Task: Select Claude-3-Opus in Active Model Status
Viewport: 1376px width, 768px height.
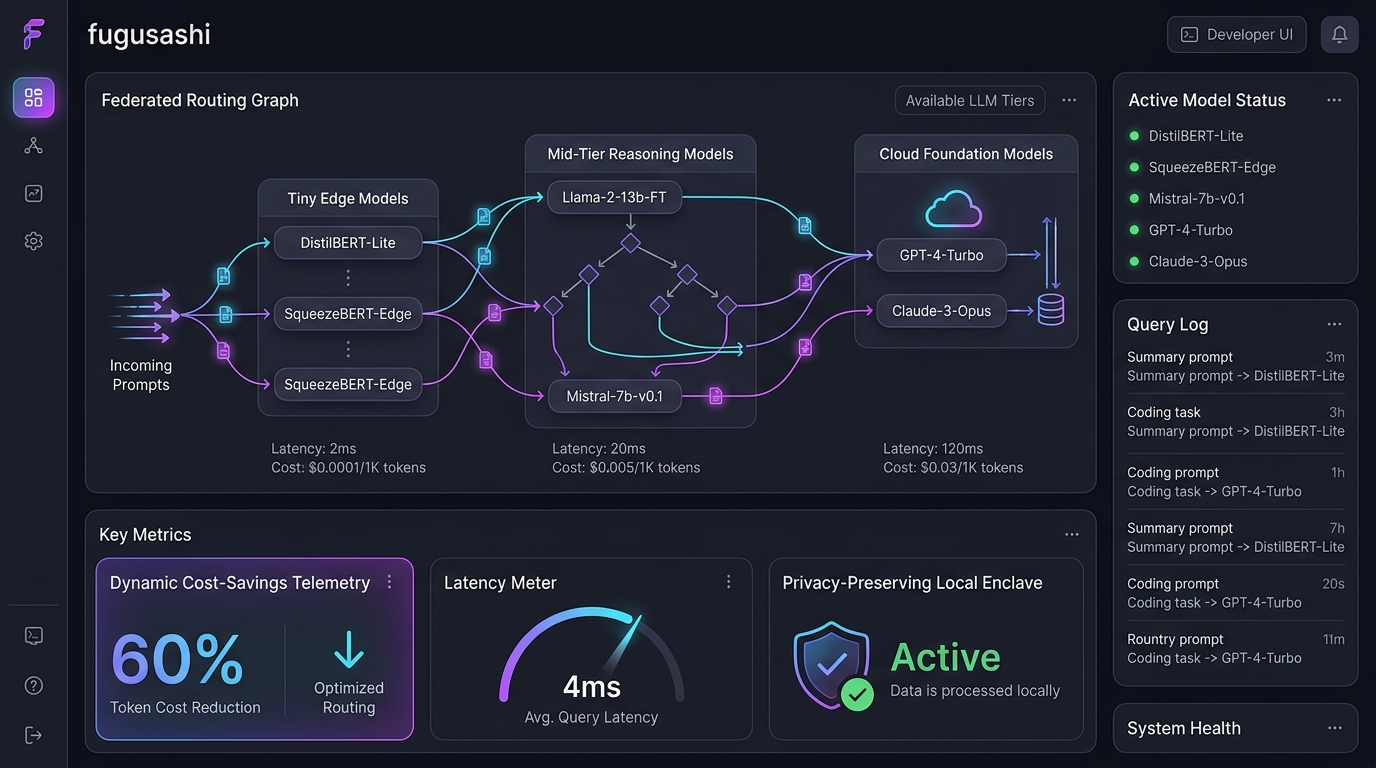Action: [1198, 261]
